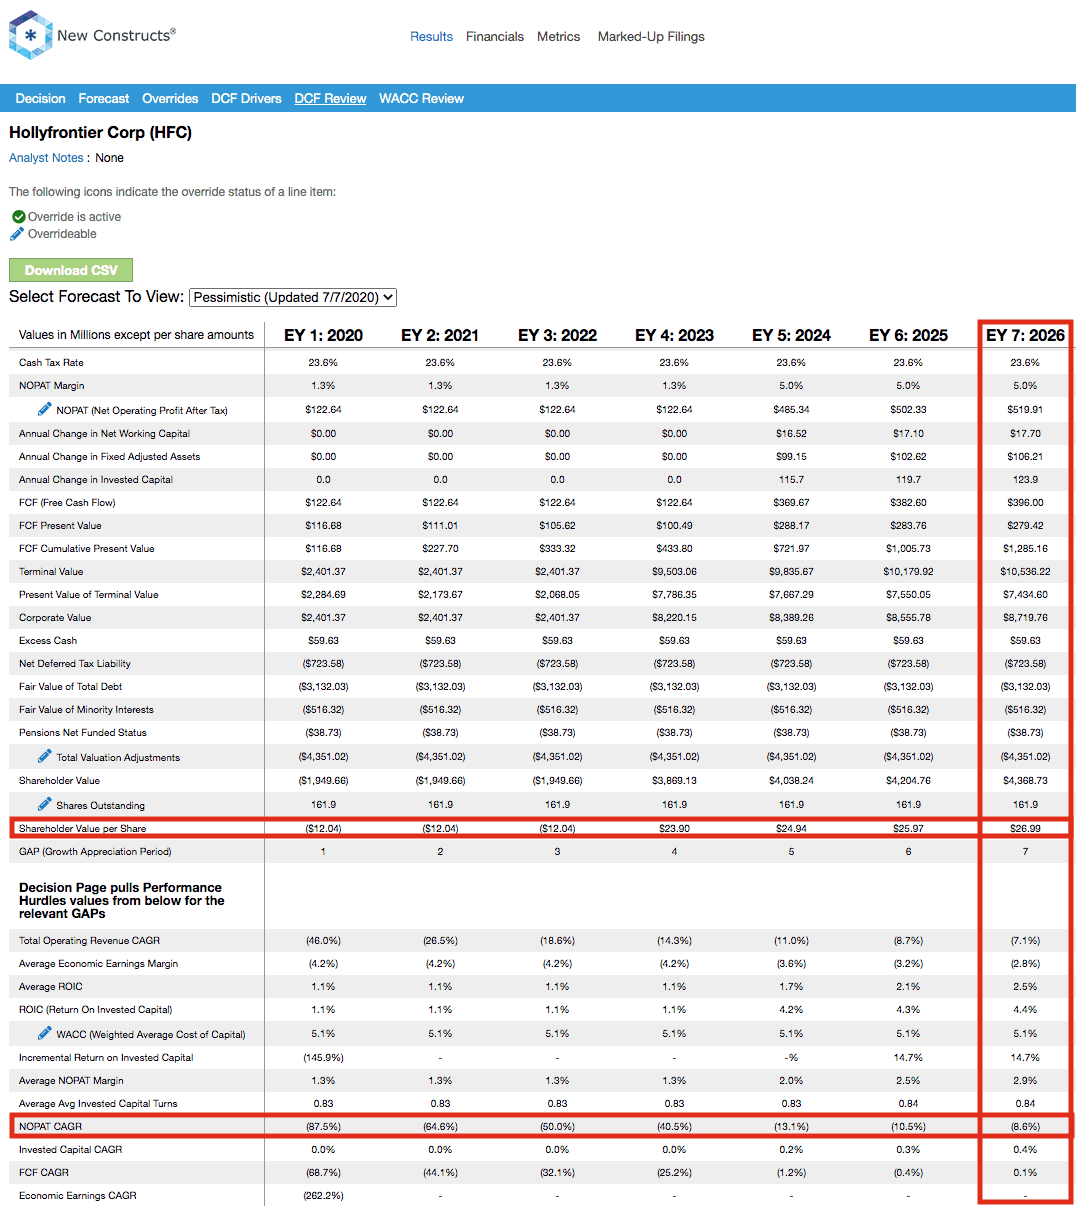The image size is (1076, 1206).
Task: Switch to the DCF Drivers tab
Action: [x=246, y=98]
